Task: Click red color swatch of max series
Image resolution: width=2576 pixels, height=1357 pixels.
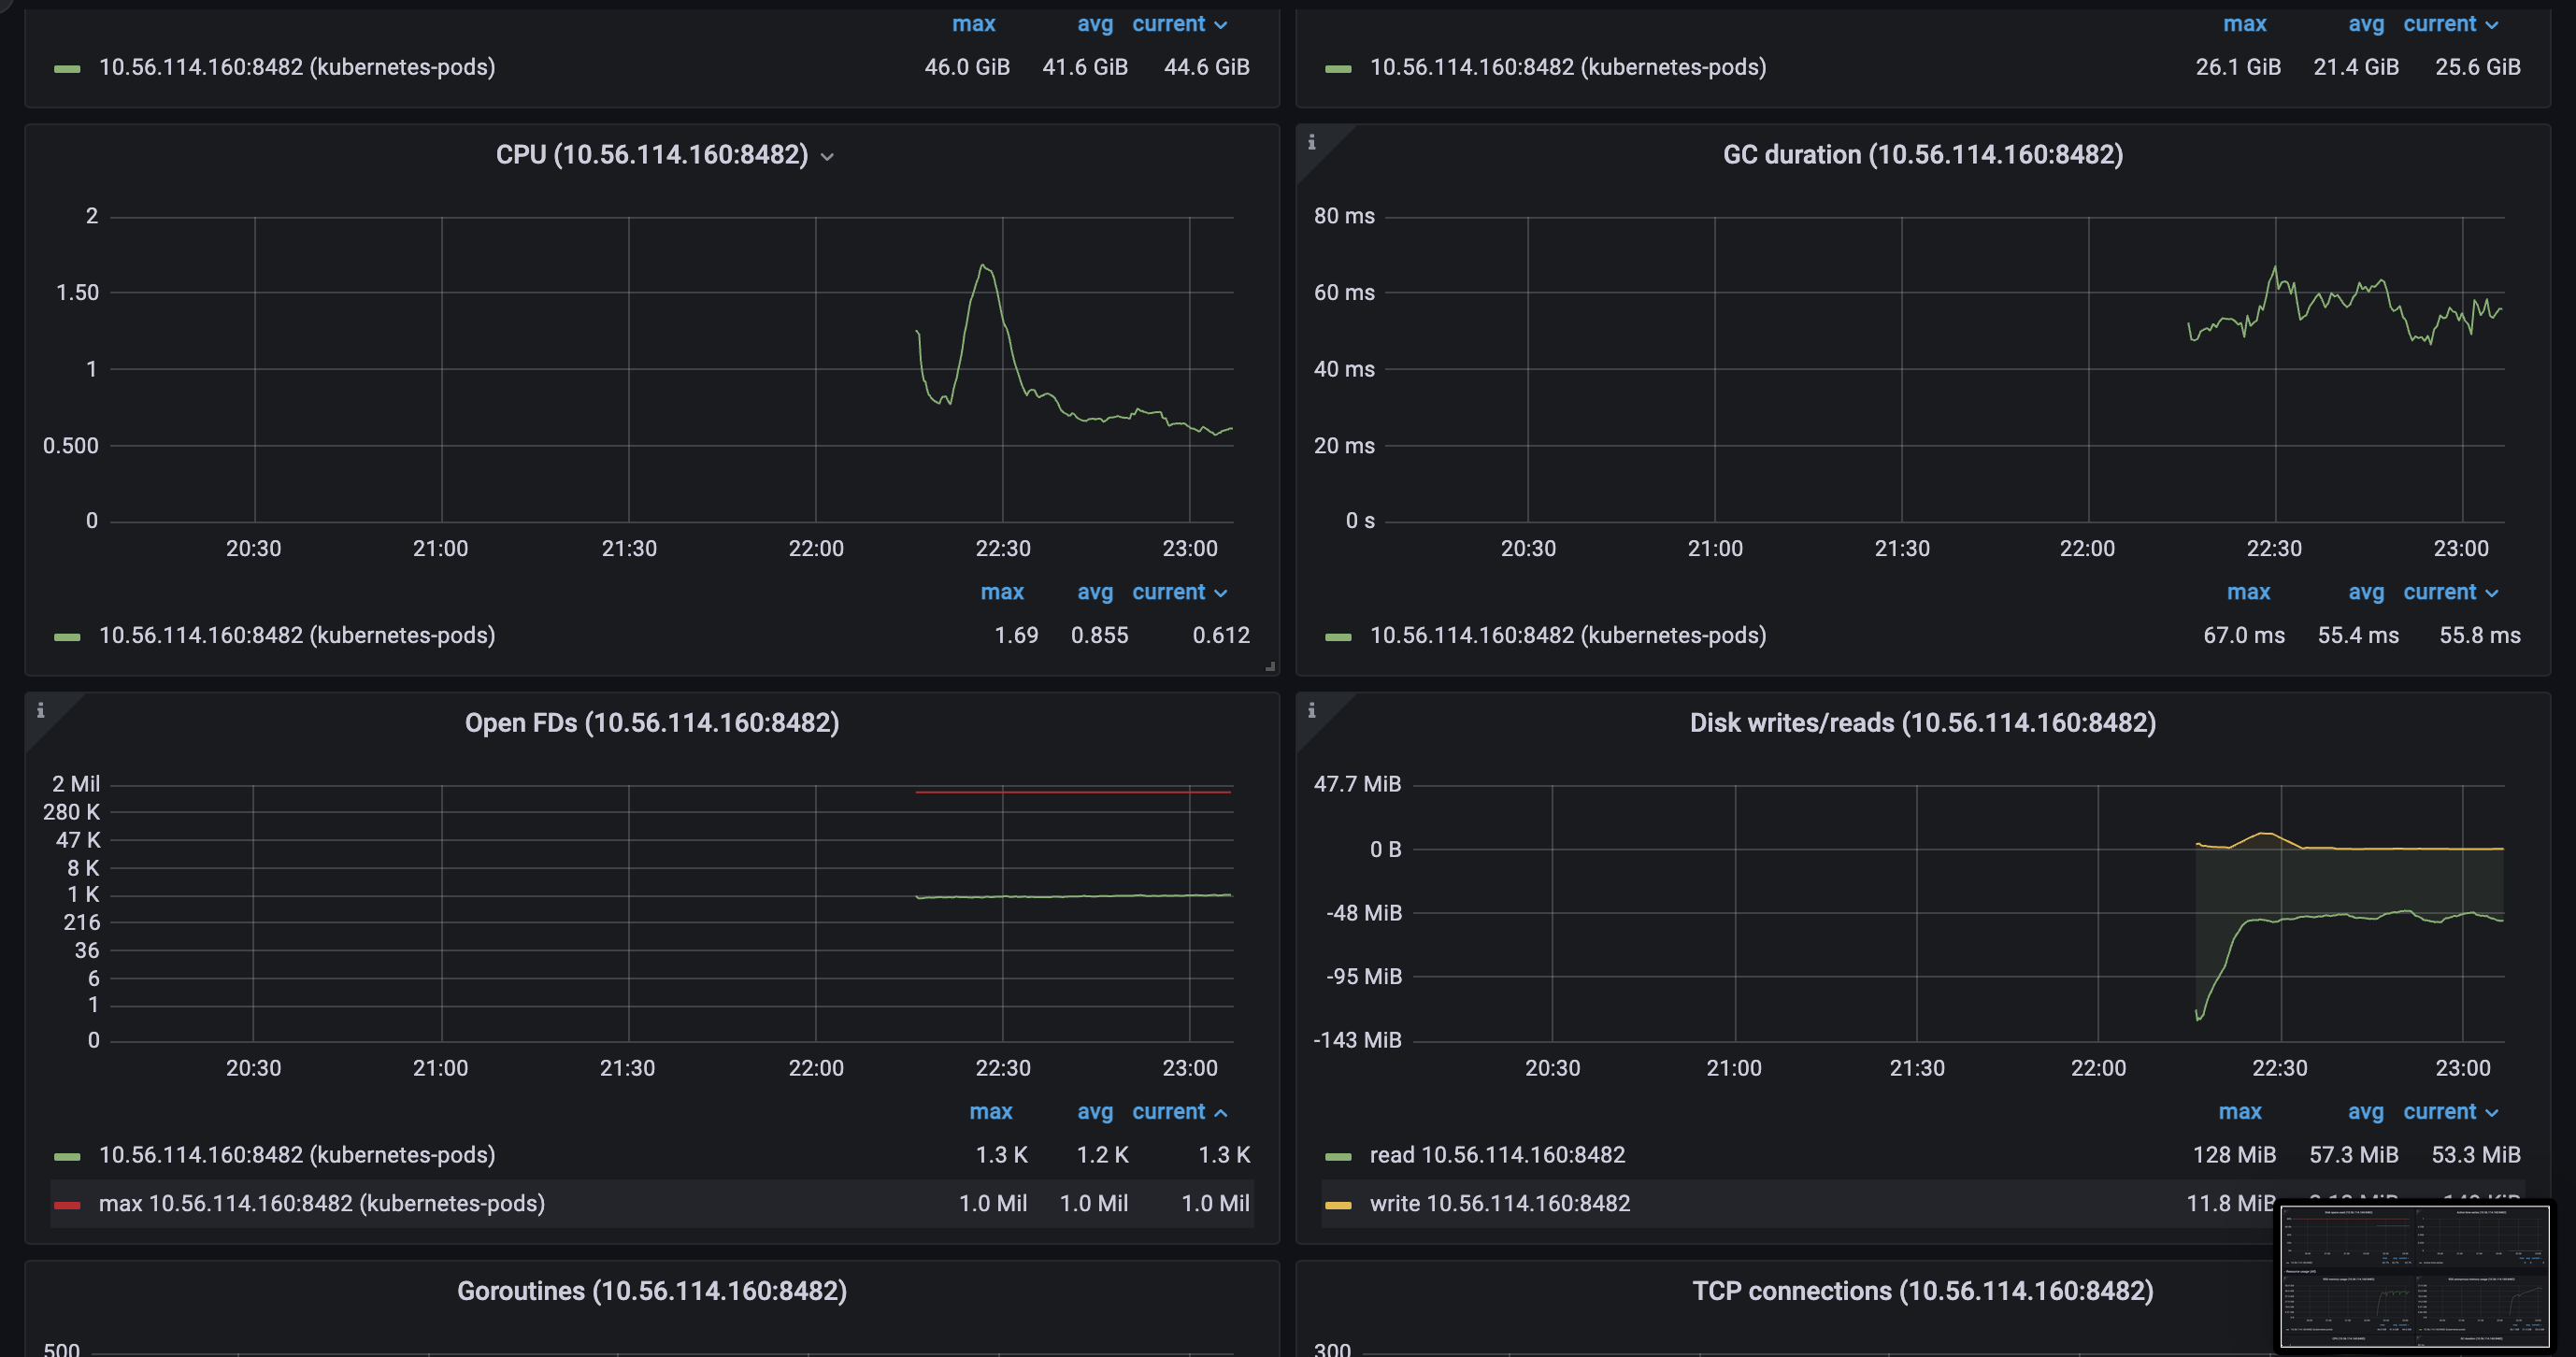Action: 67,1204
